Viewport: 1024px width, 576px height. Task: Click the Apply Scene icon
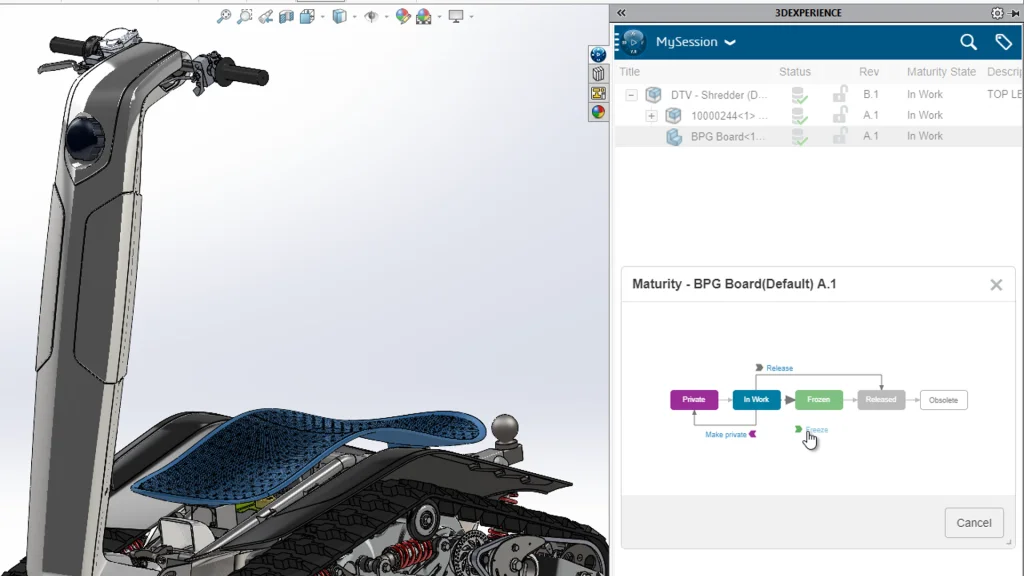(424, 16)
